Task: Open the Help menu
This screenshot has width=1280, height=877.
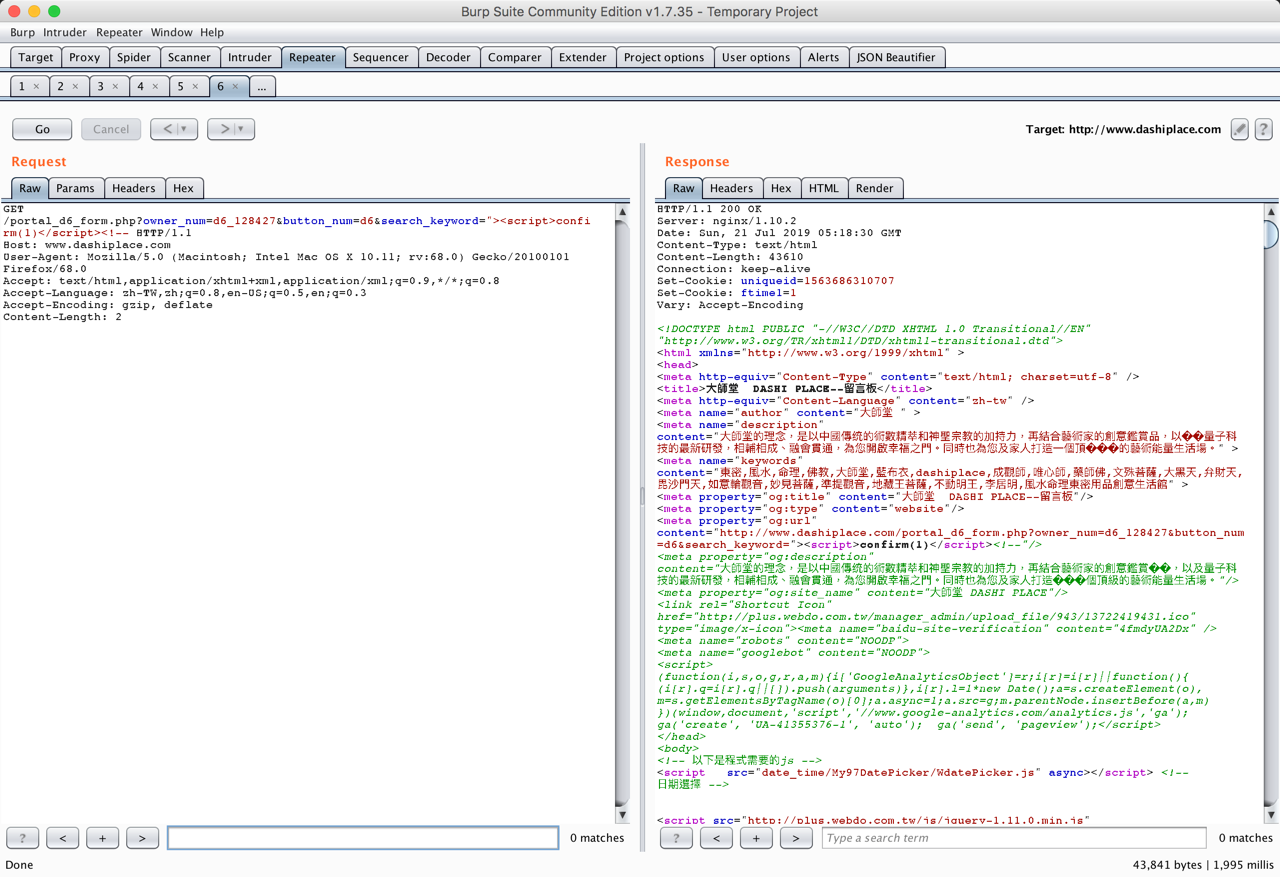Action: pyautogui.click(x=212, y=33)
